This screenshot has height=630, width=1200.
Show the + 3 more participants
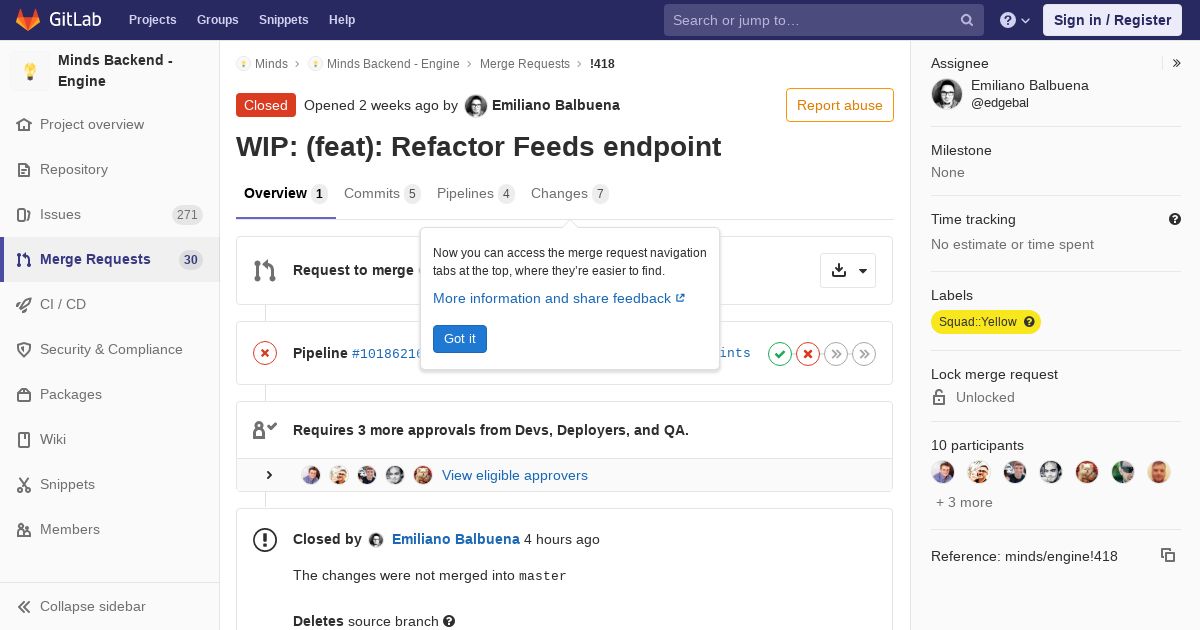(964, 502)
